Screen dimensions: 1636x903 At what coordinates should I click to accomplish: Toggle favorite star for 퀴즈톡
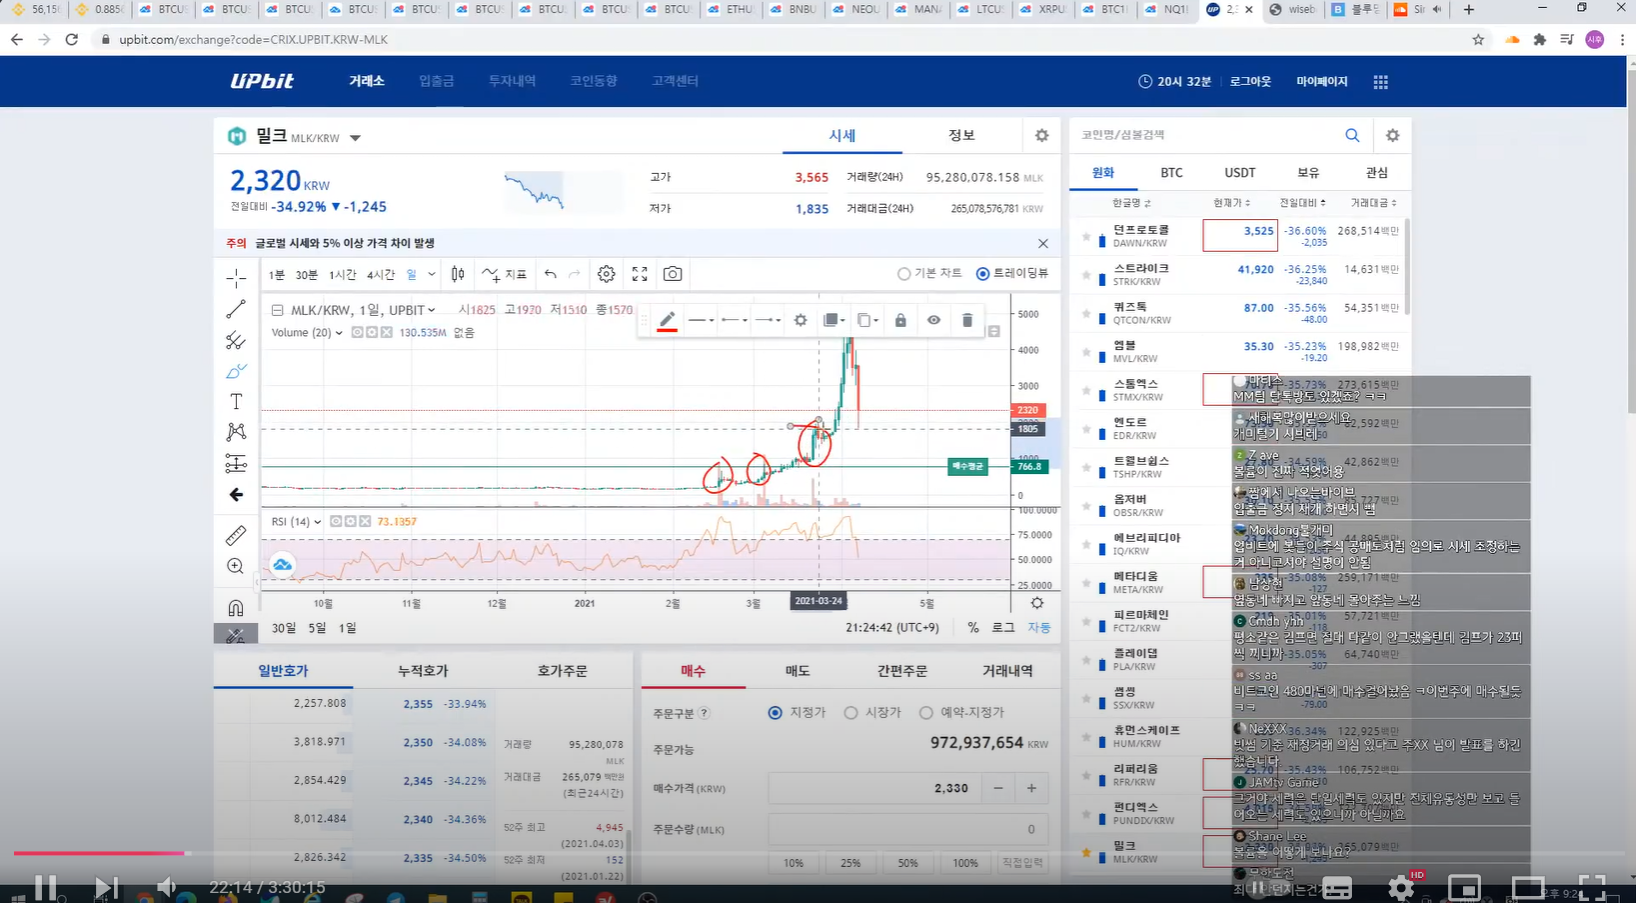1086,314
